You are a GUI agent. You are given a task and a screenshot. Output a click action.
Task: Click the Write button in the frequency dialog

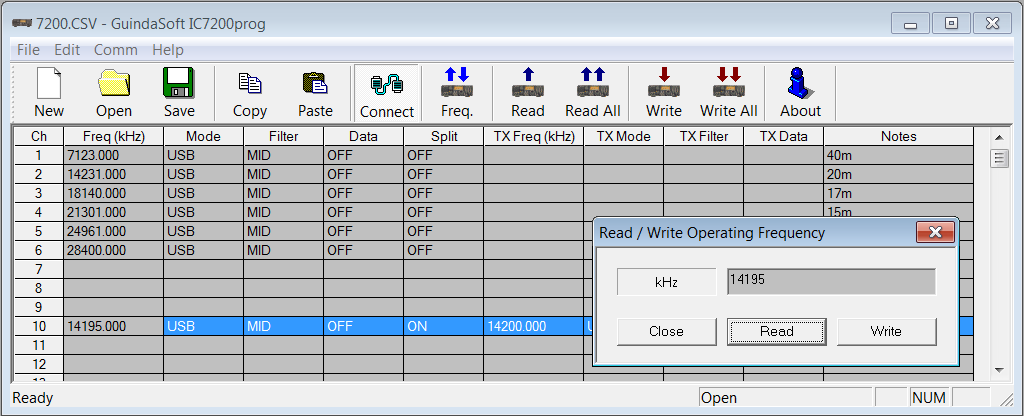[x=886, y=332]
